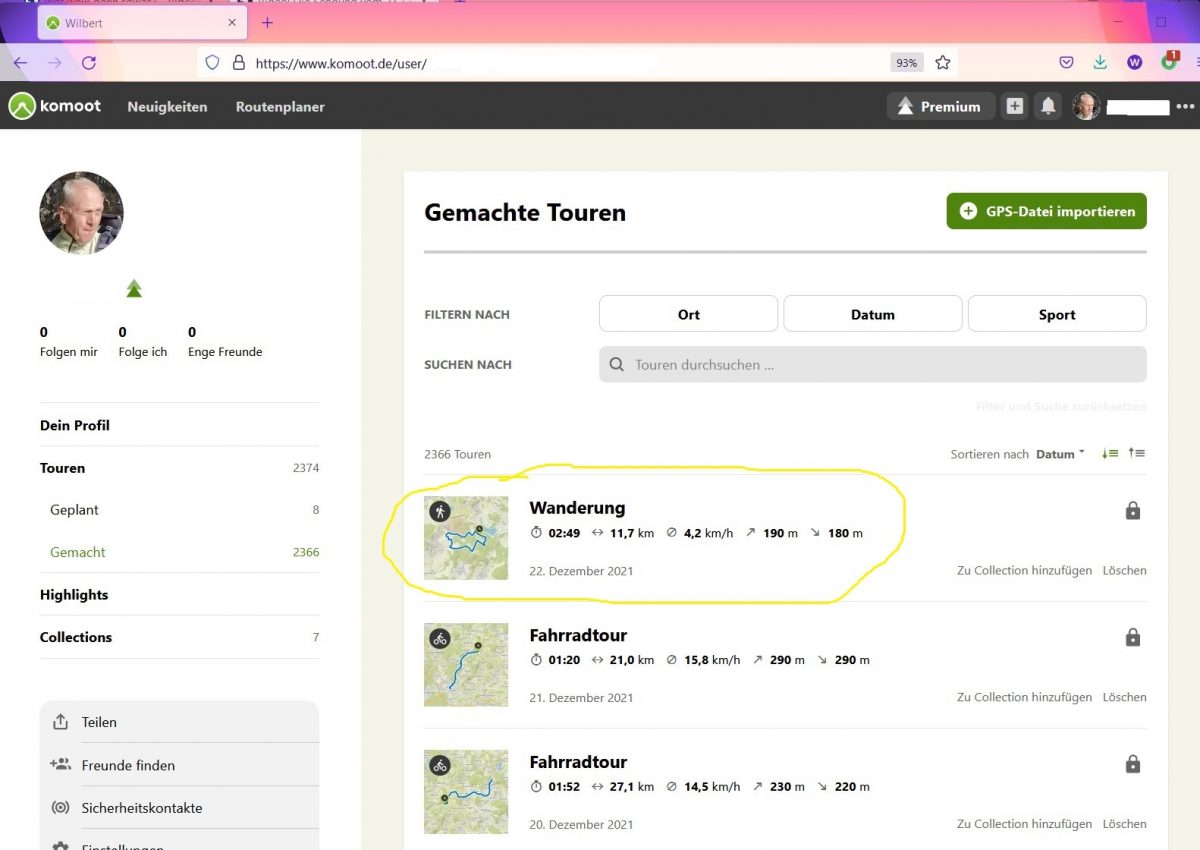Open the notifications bell icon

[x=1048, y=106]
